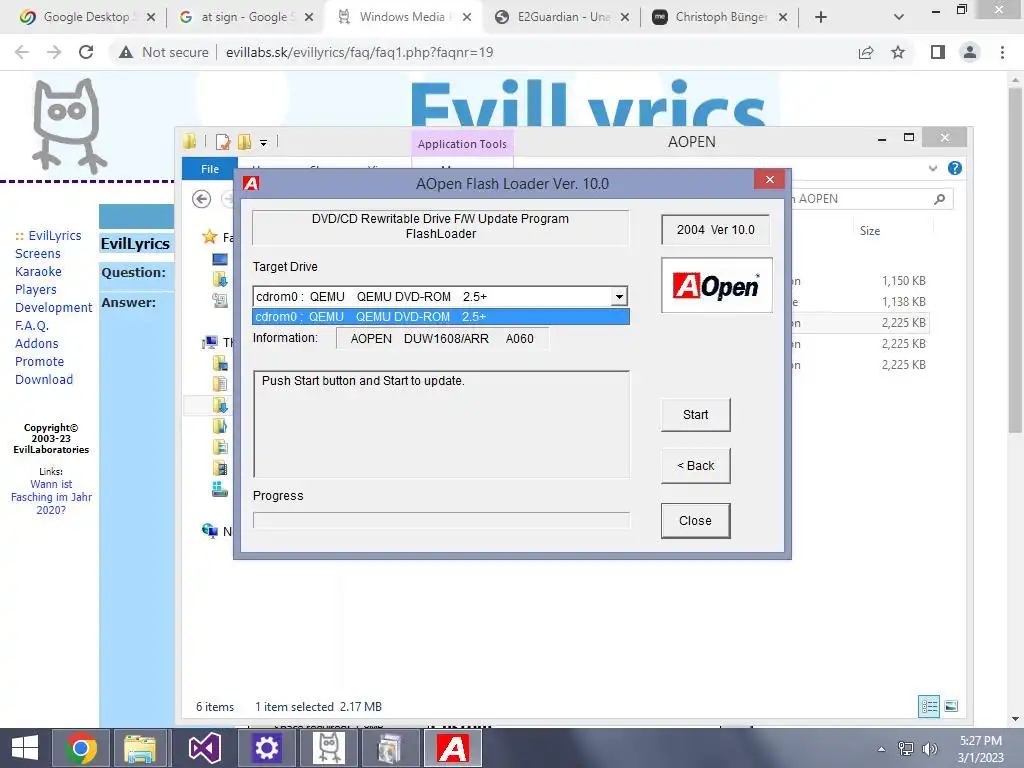1024x768 pixels.
Task: Click the taskbar volume speaker icon
Action: click(929, 749)
